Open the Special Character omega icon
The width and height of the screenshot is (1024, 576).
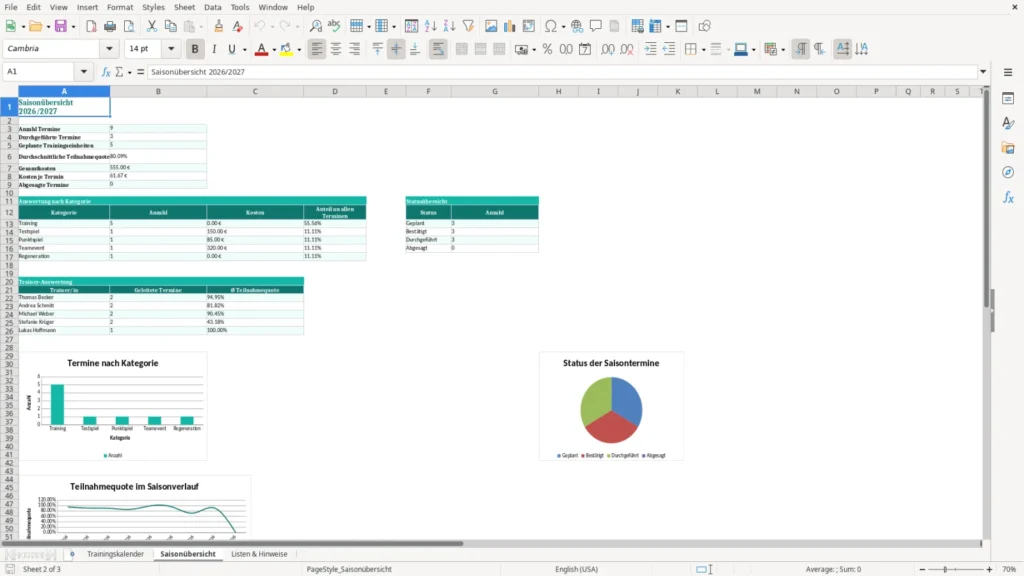[551, 26]
